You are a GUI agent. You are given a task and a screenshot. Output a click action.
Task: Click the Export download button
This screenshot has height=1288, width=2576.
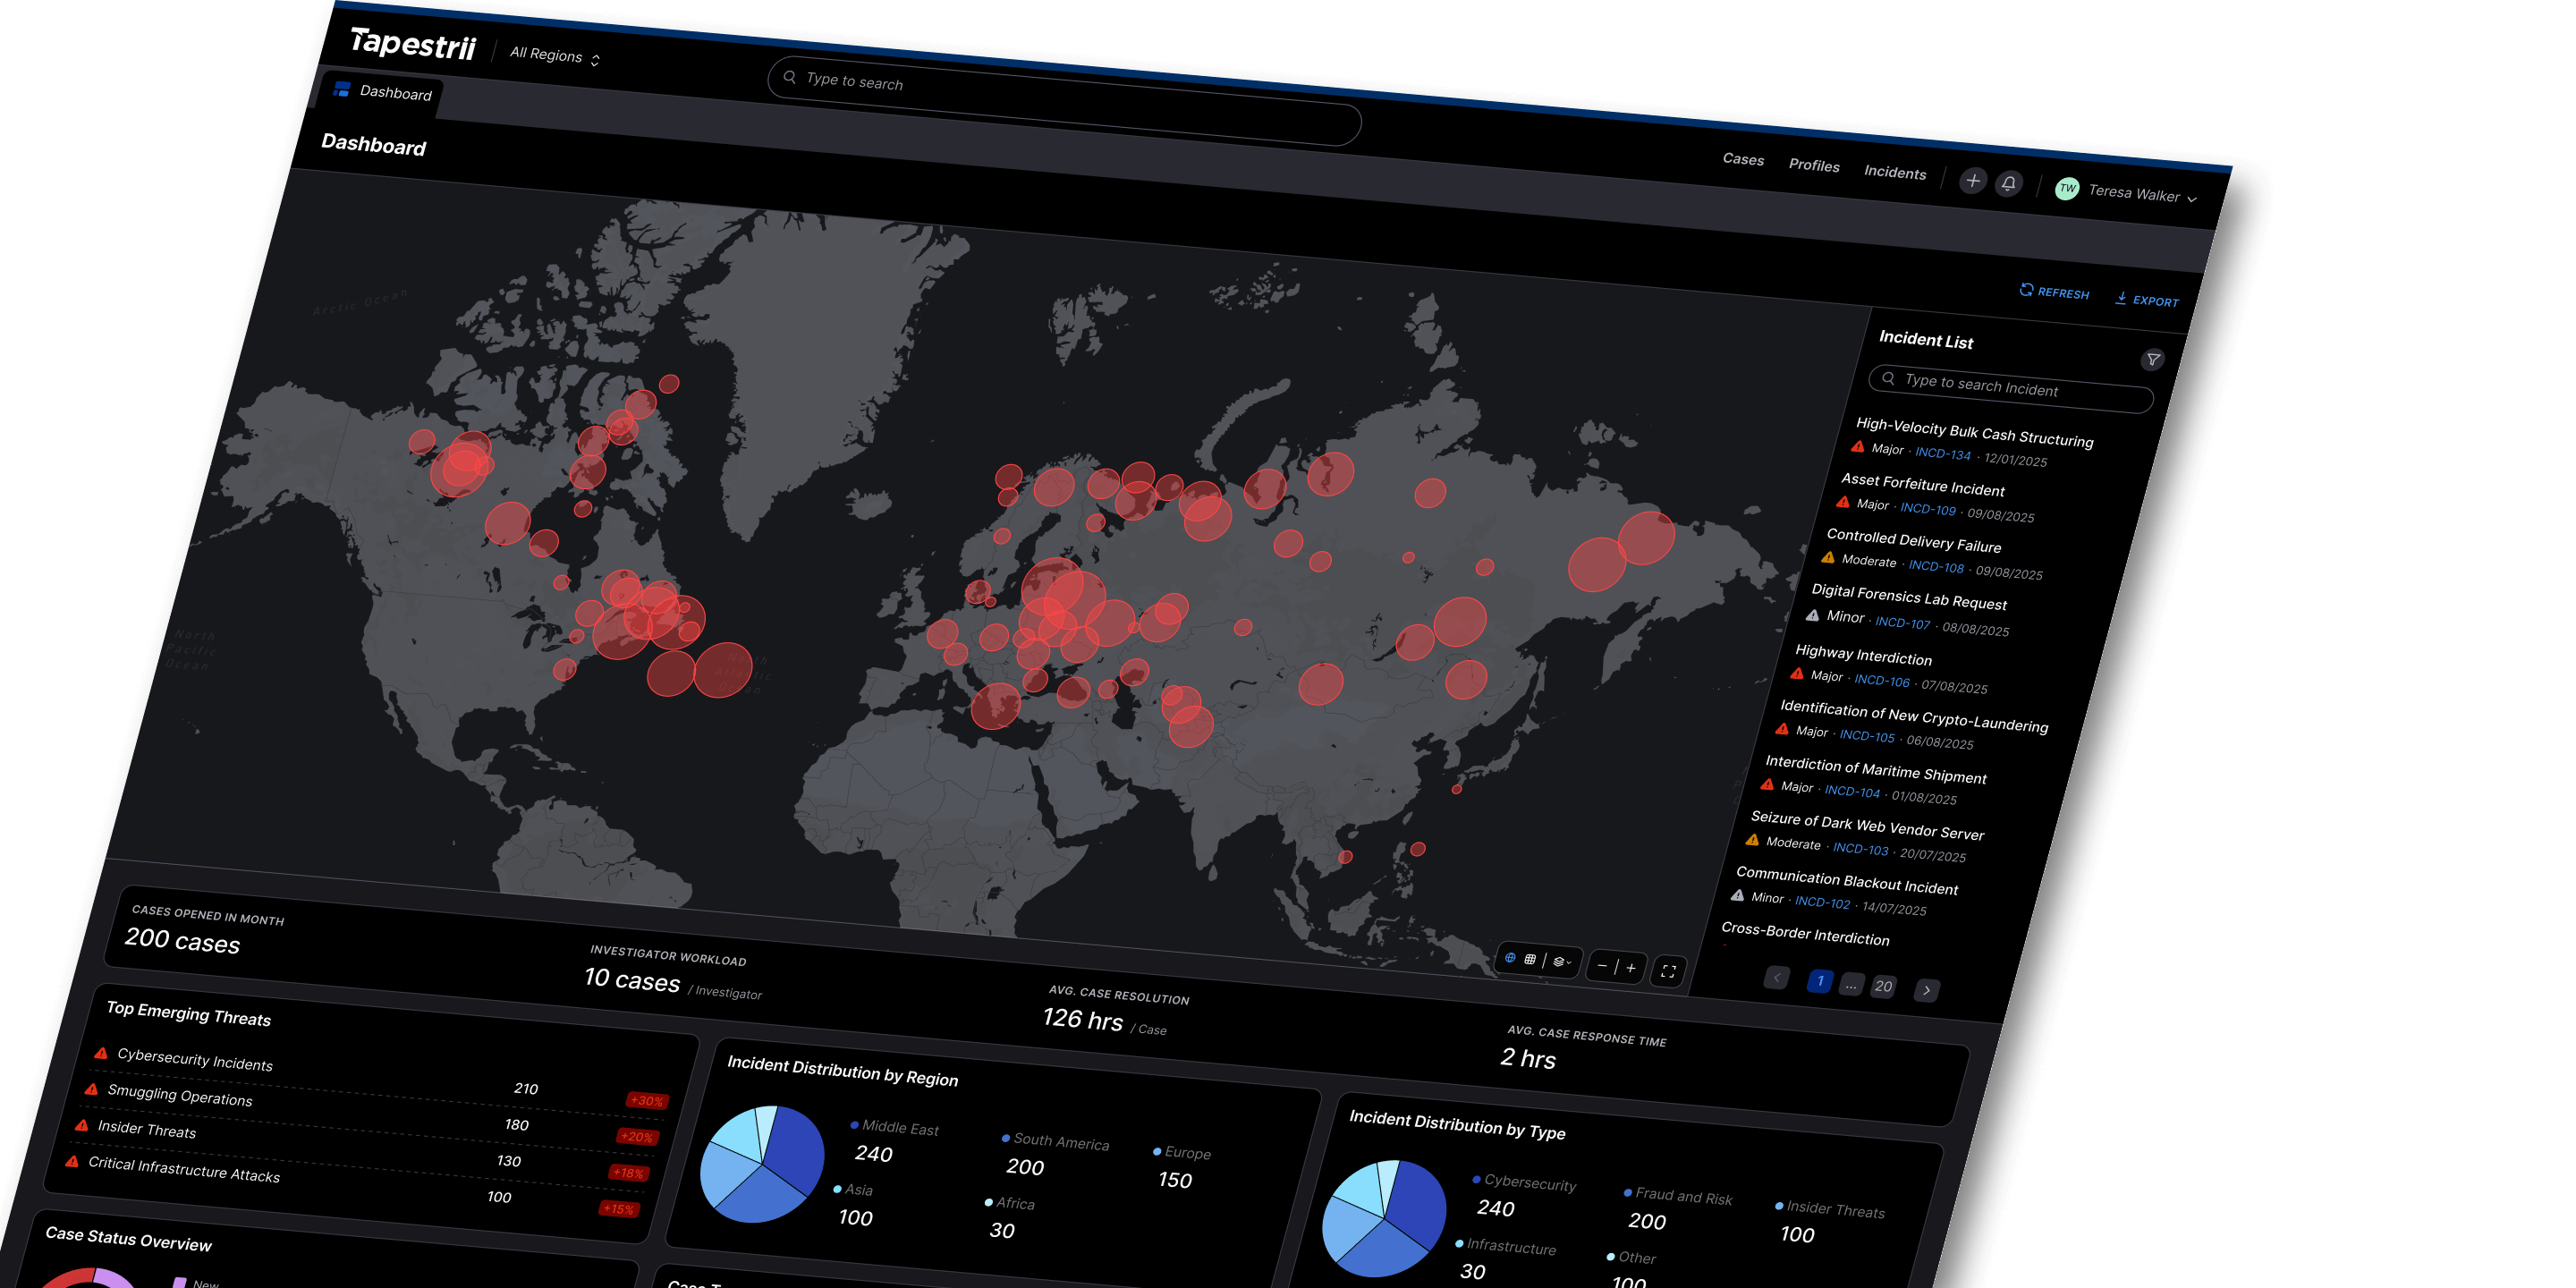[2146, 300]
